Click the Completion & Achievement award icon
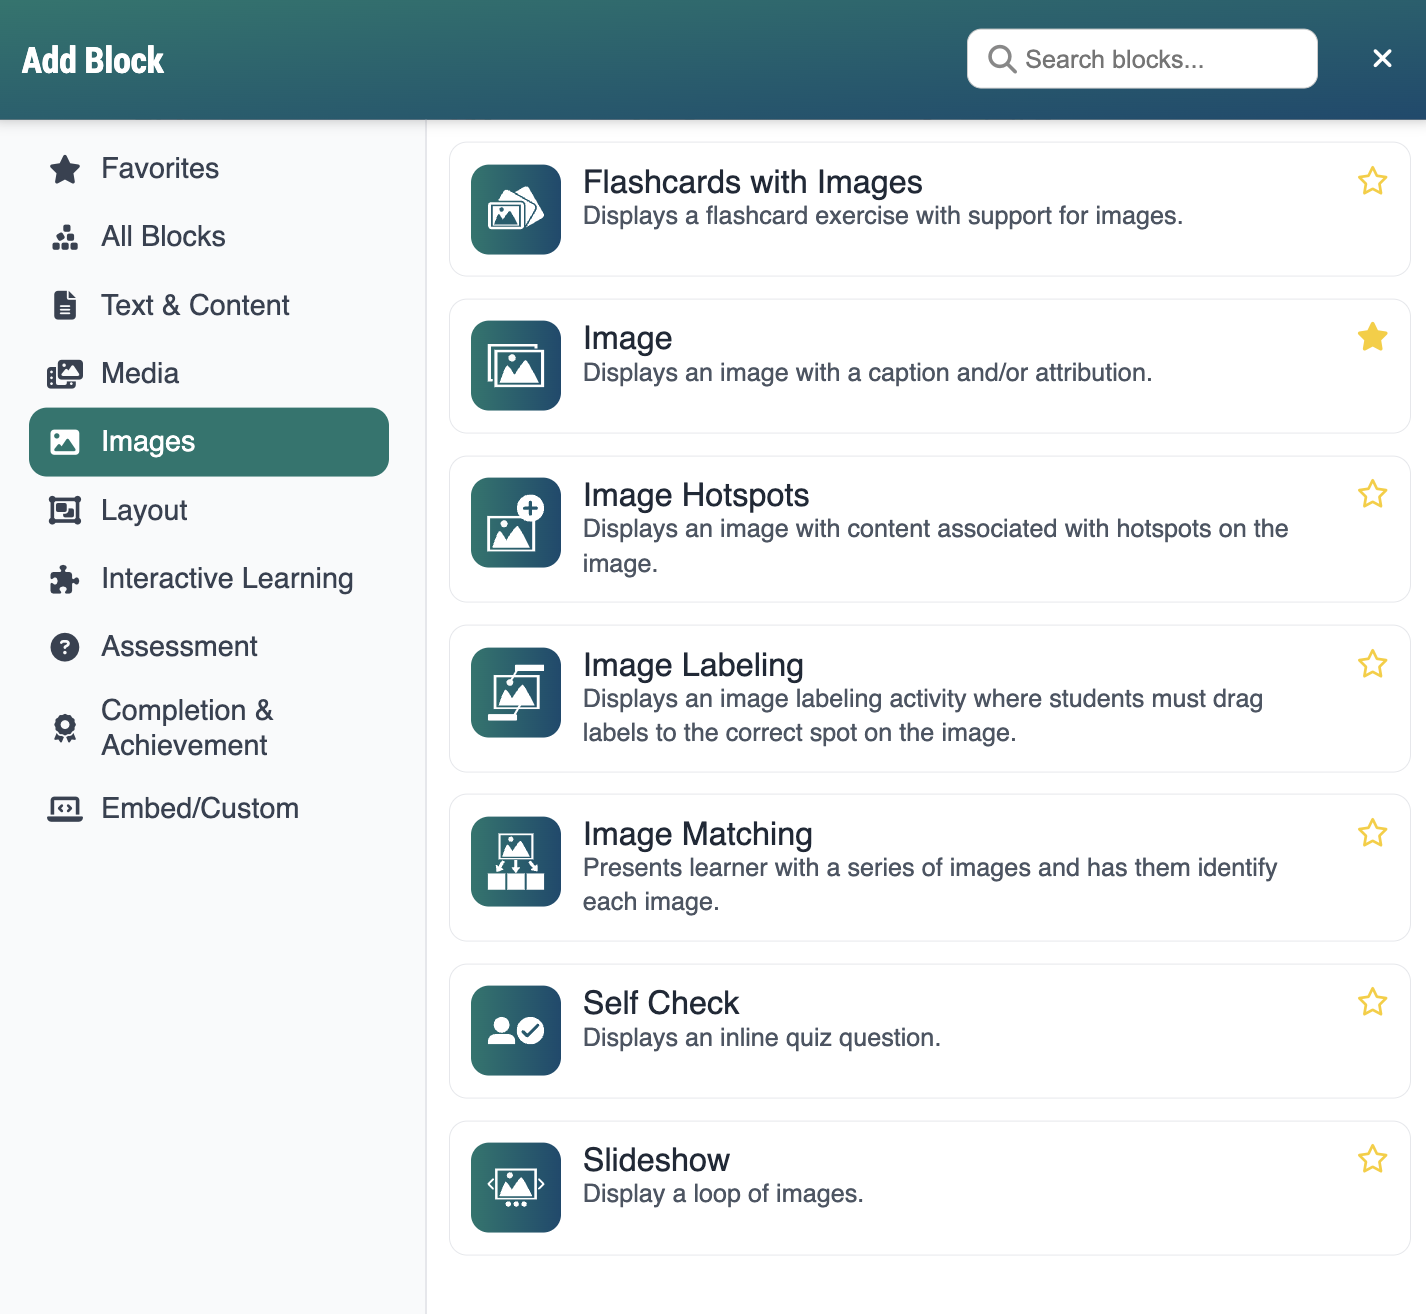The height and width of the screenshot is (1314, 1426). [65, 728]
